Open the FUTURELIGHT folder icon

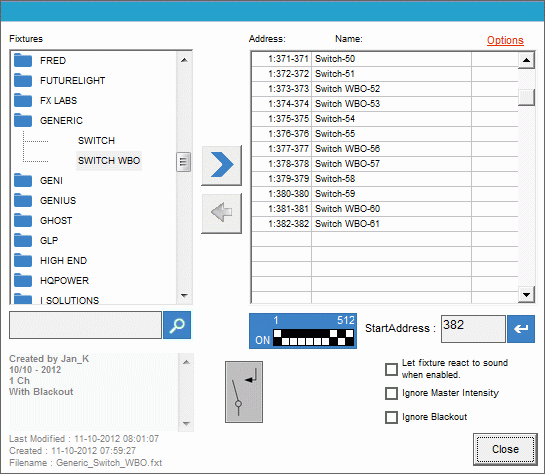tap(23, 81)
